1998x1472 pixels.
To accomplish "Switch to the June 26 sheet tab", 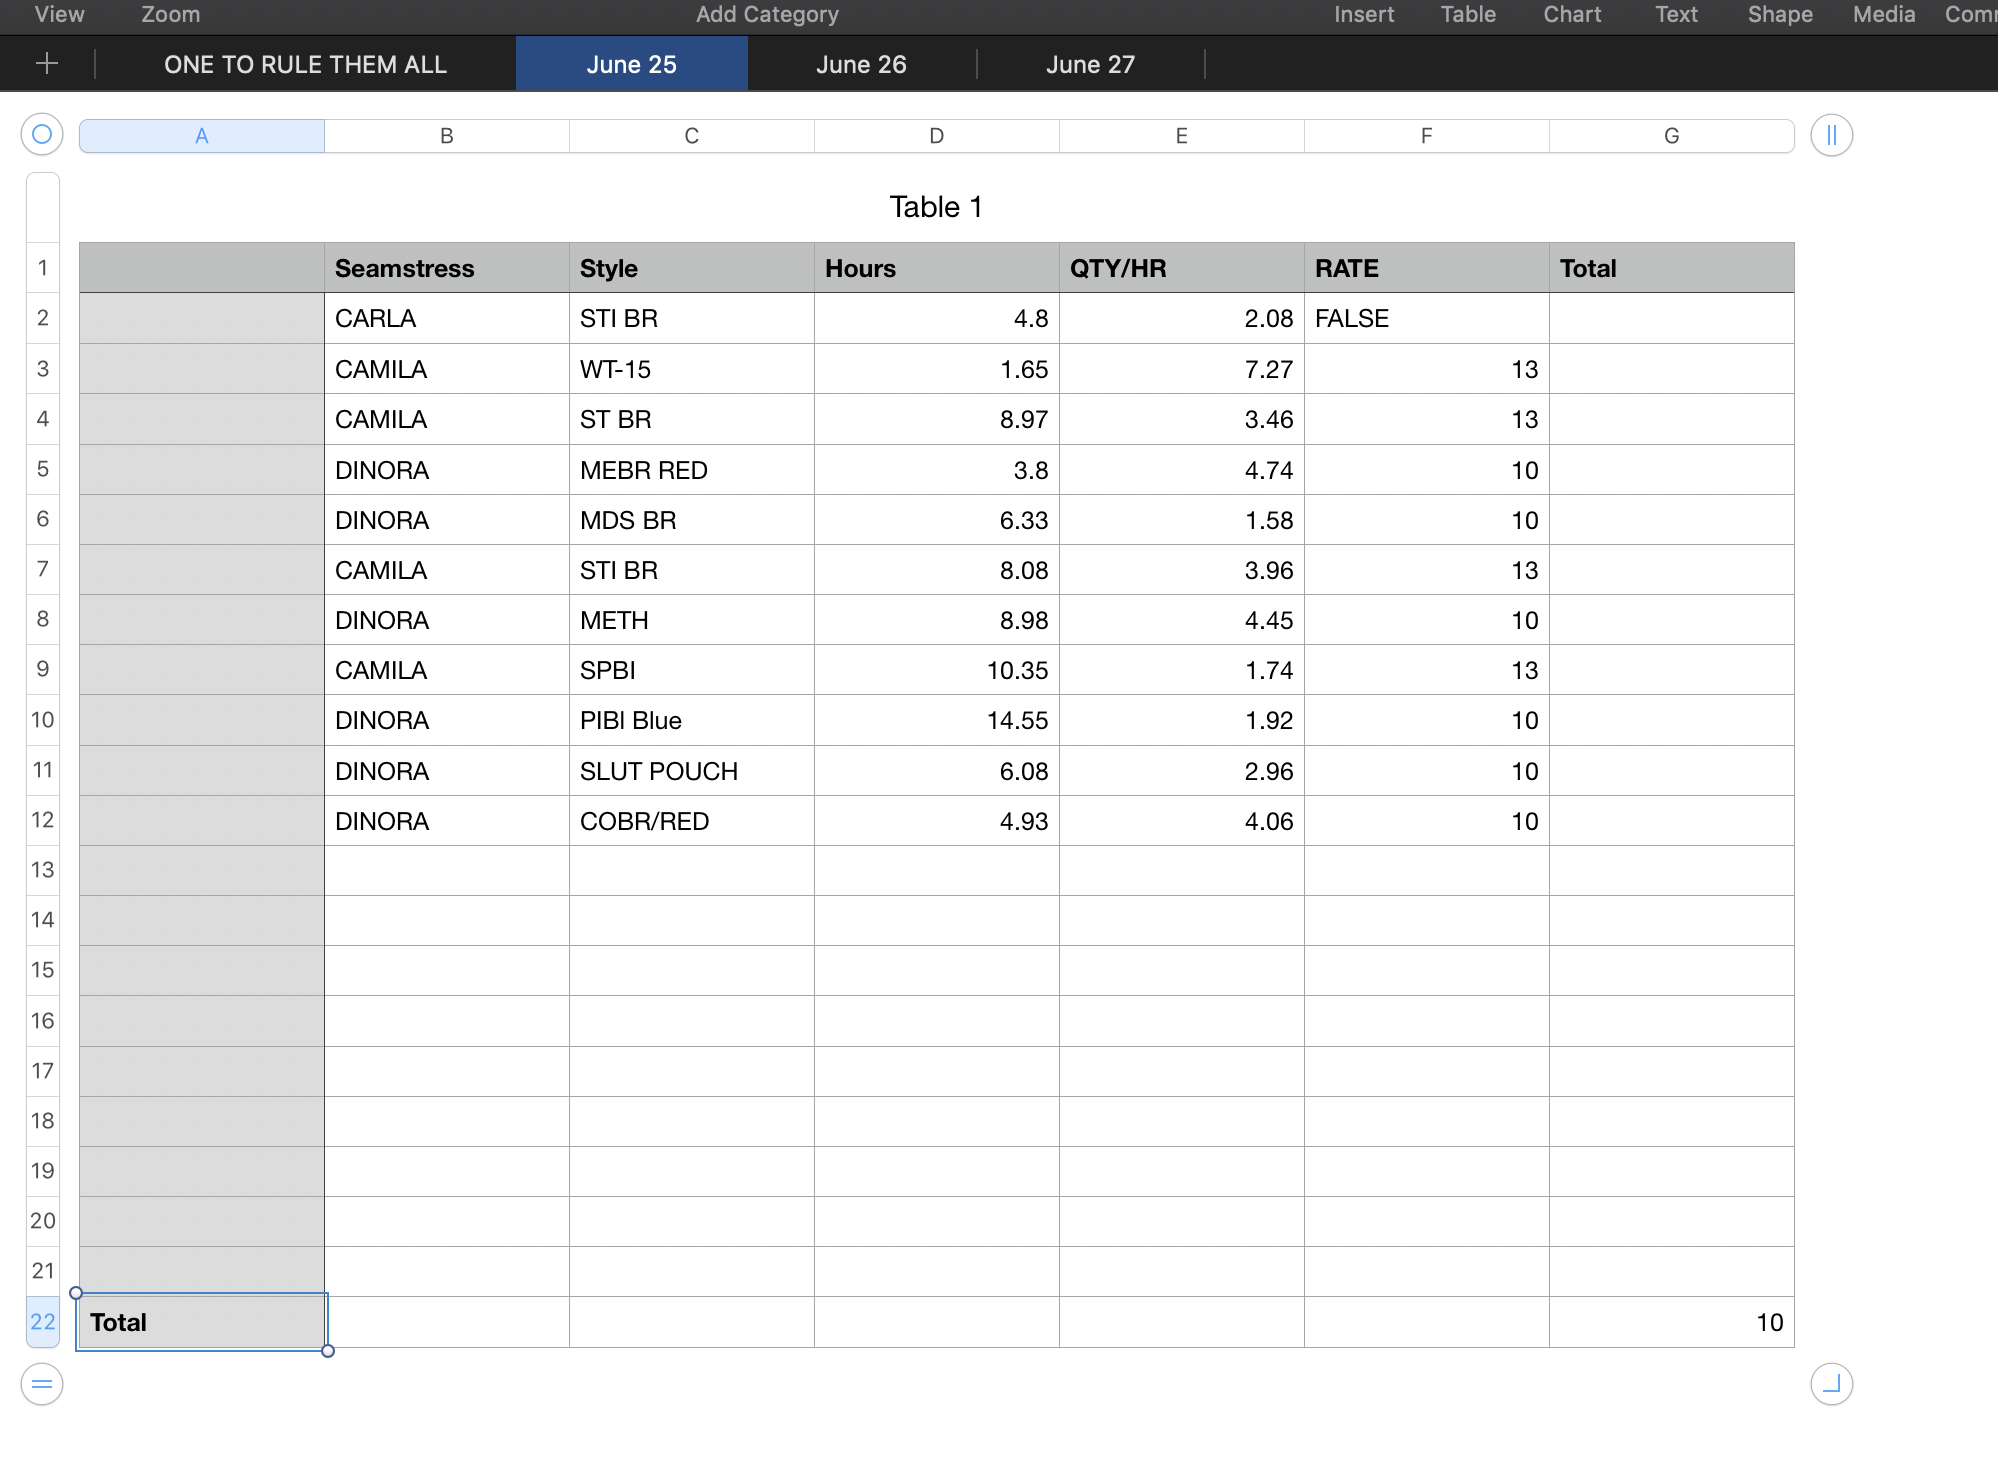I will pos(860,64).
